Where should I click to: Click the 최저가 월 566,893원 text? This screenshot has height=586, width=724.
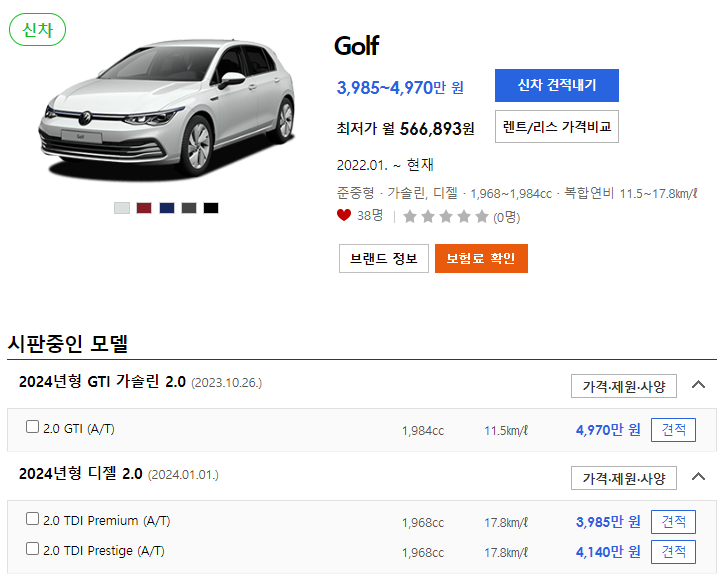pos(405,128)
